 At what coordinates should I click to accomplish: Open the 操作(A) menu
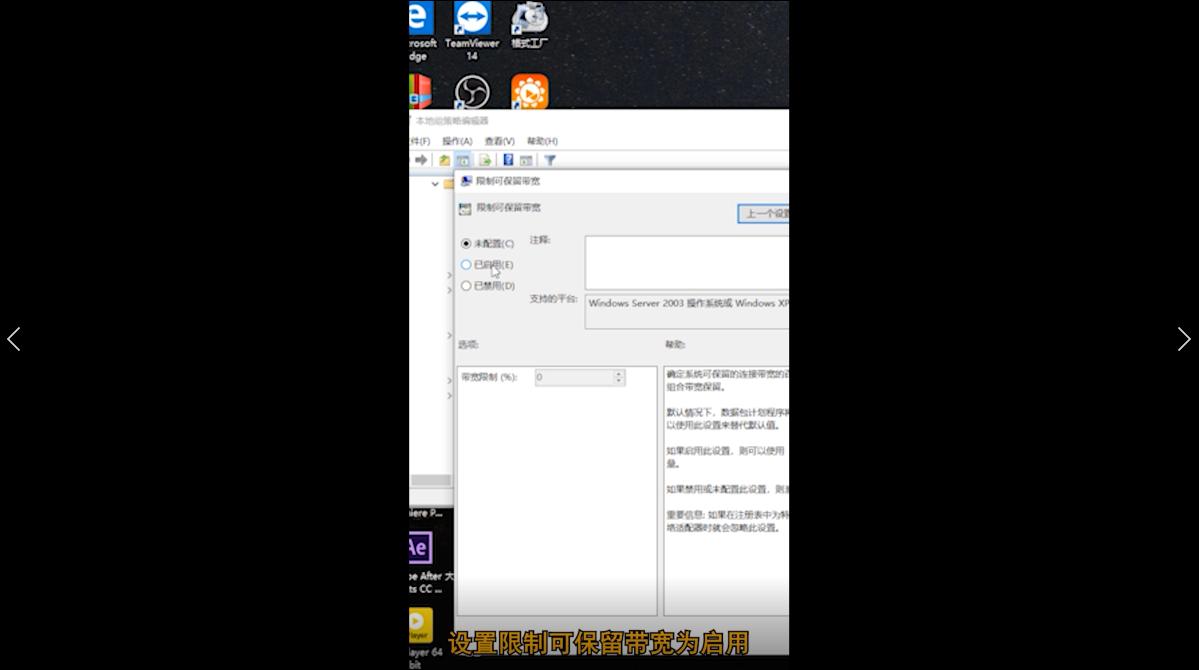pyautogui.click(x=456, y=141)
